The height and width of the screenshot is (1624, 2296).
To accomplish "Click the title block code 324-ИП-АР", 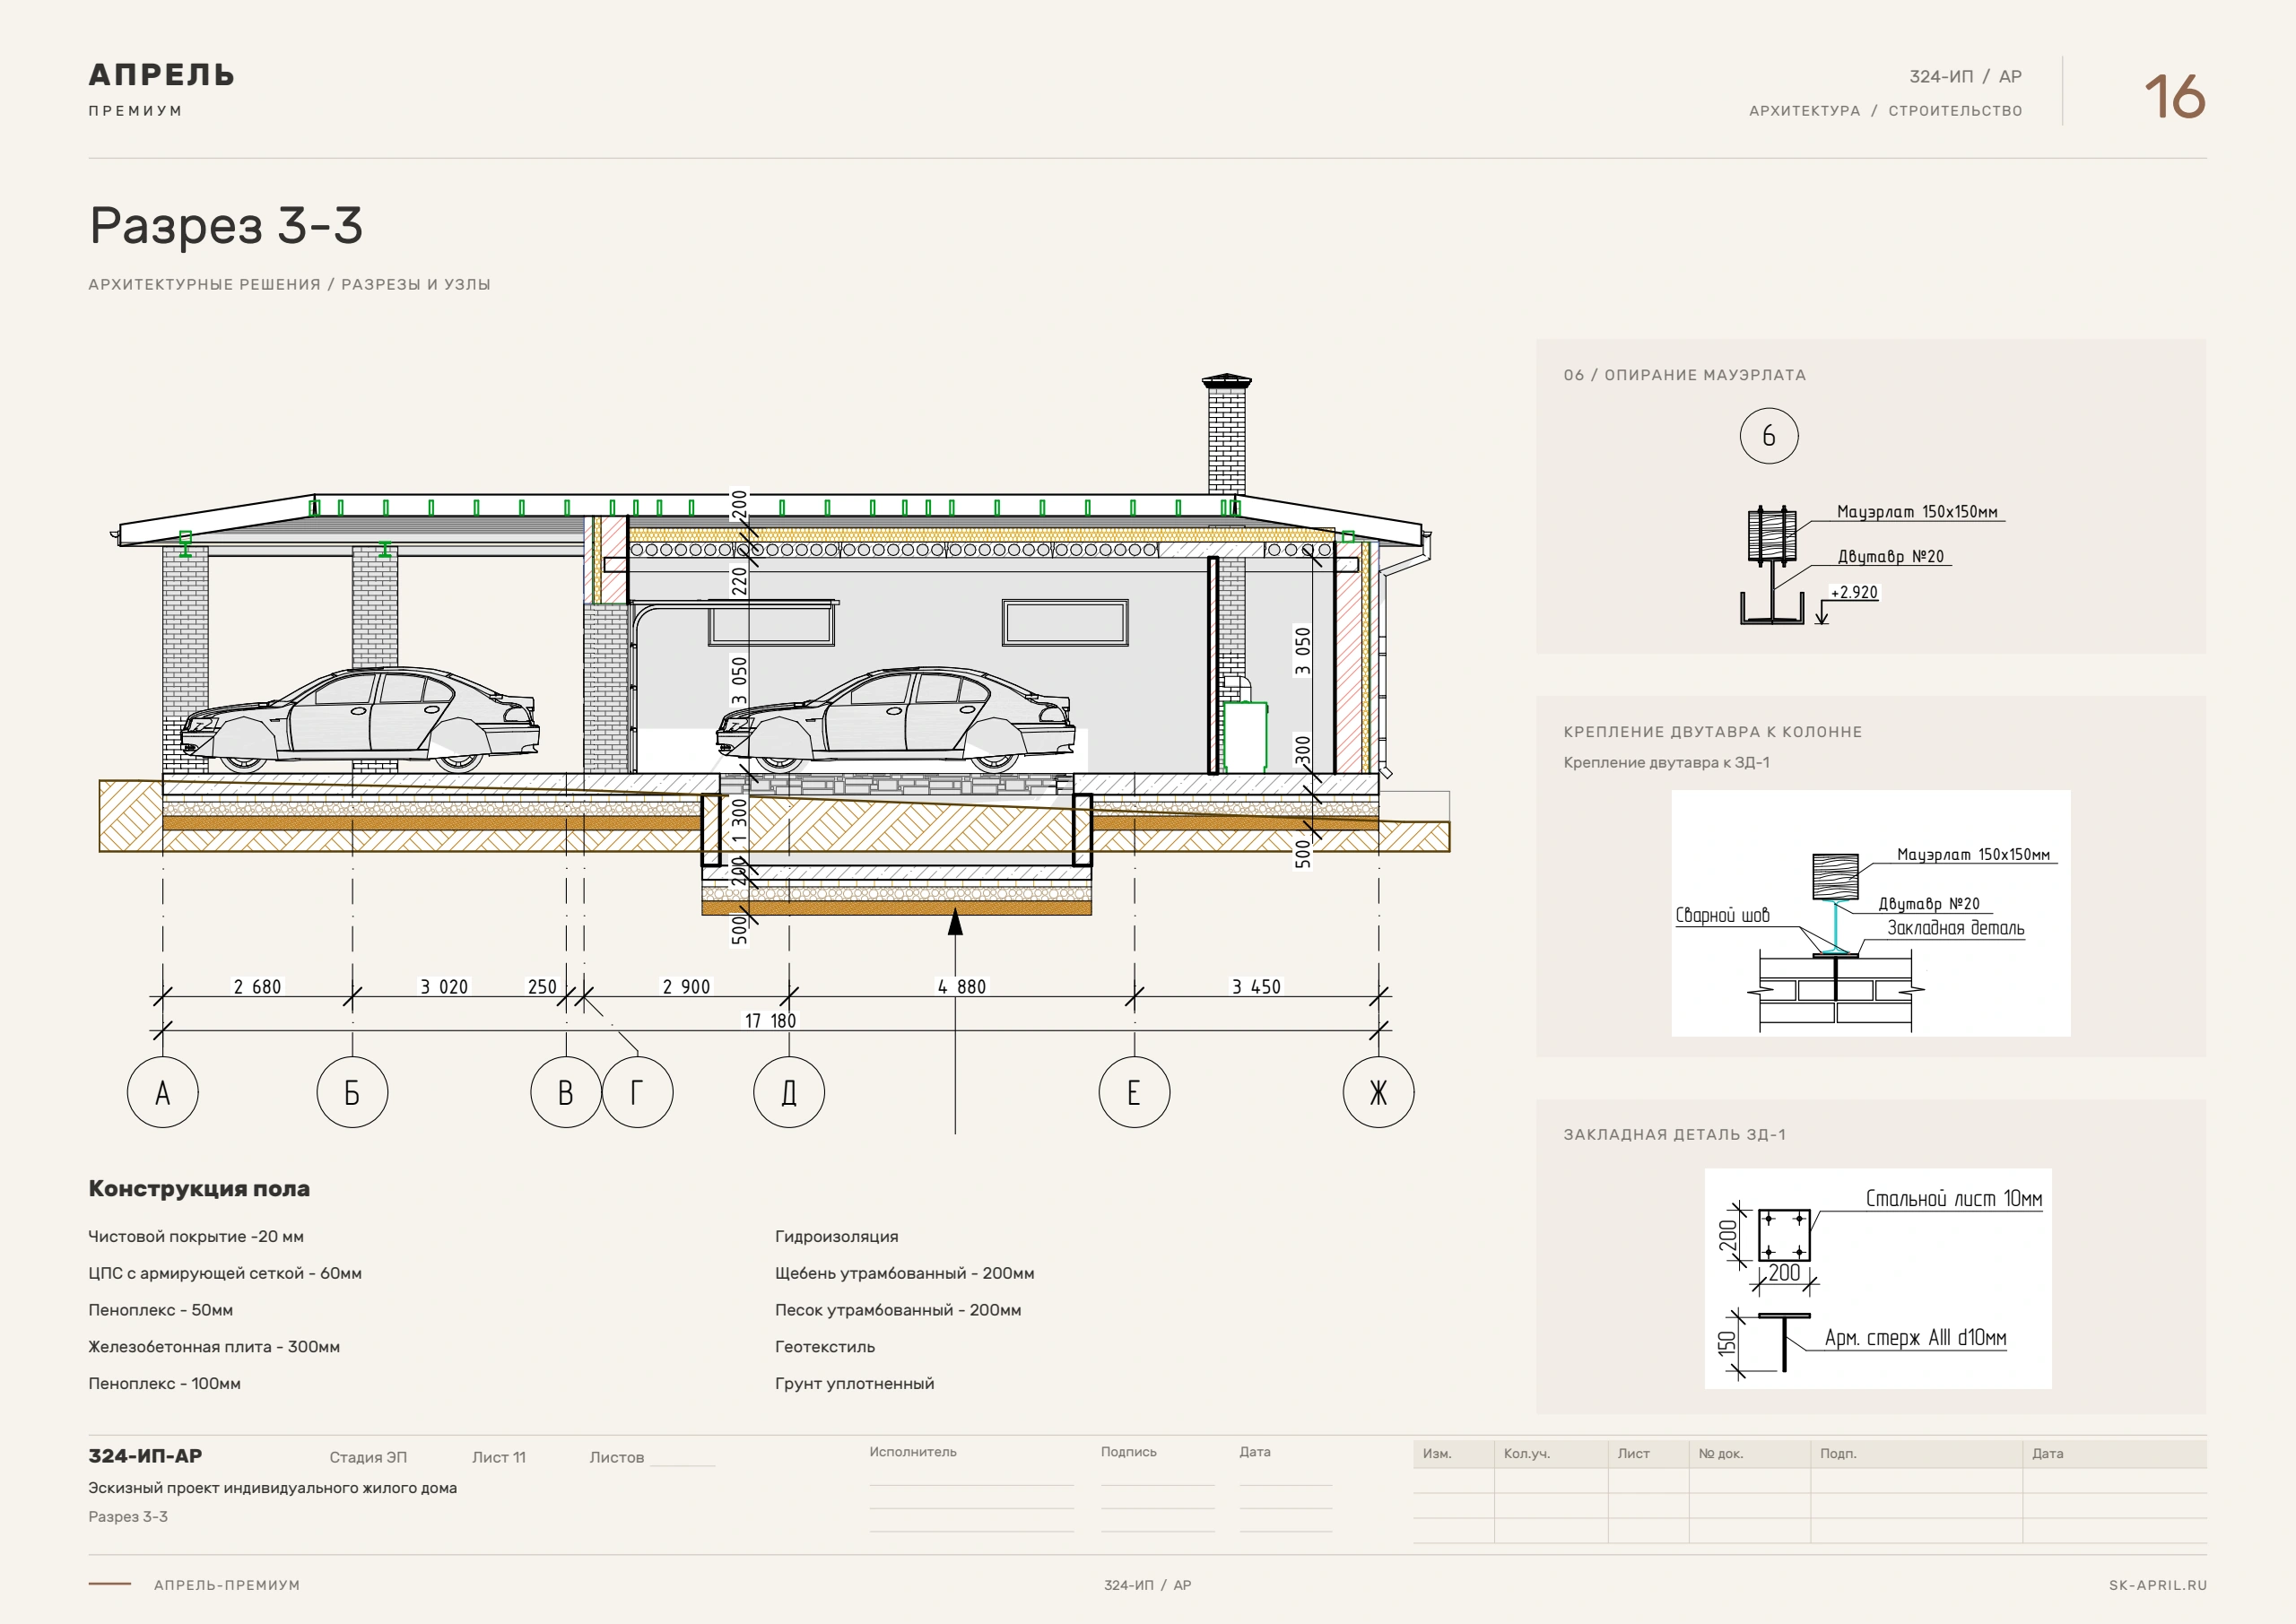I will pos(145,1456).
